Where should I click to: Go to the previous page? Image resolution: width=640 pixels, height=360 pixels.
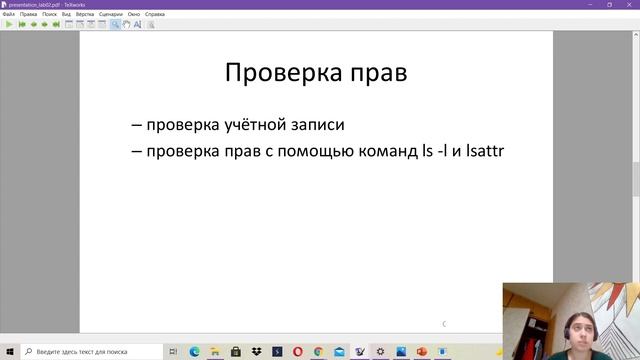pos(33,24)
